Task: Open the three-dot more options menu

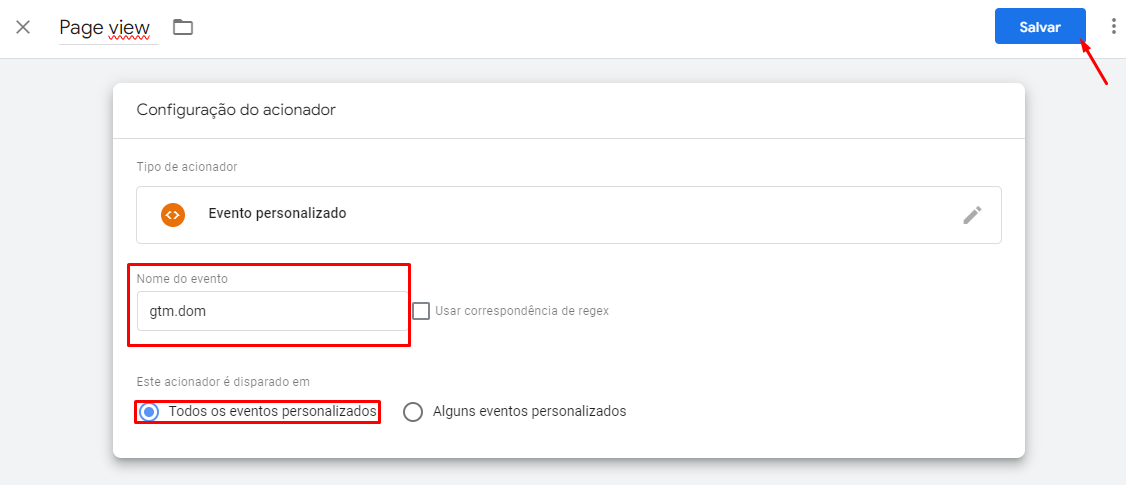Action: 1113,27
